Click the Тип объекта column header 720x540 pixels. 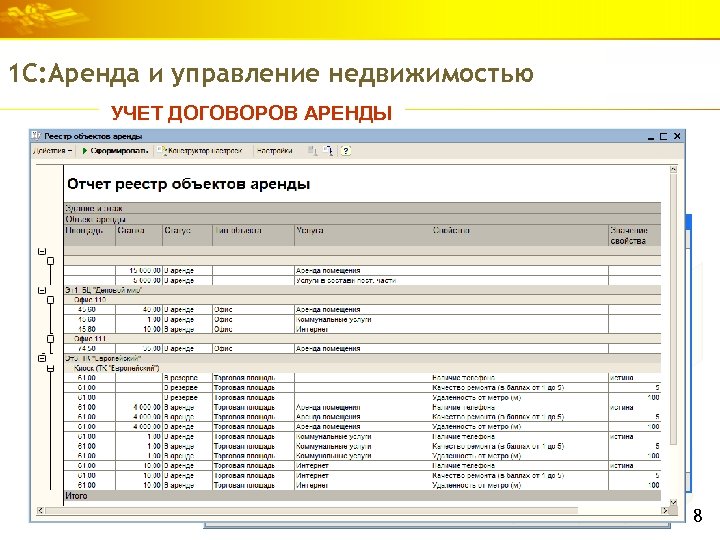pyautogui.click(x=253, y=235)
